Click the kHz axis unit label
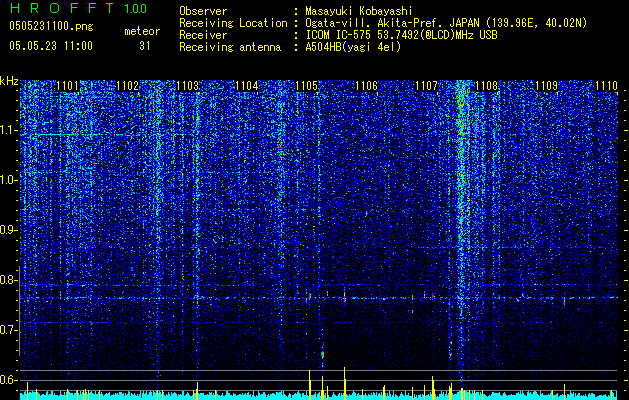 (x=9, y=81)
